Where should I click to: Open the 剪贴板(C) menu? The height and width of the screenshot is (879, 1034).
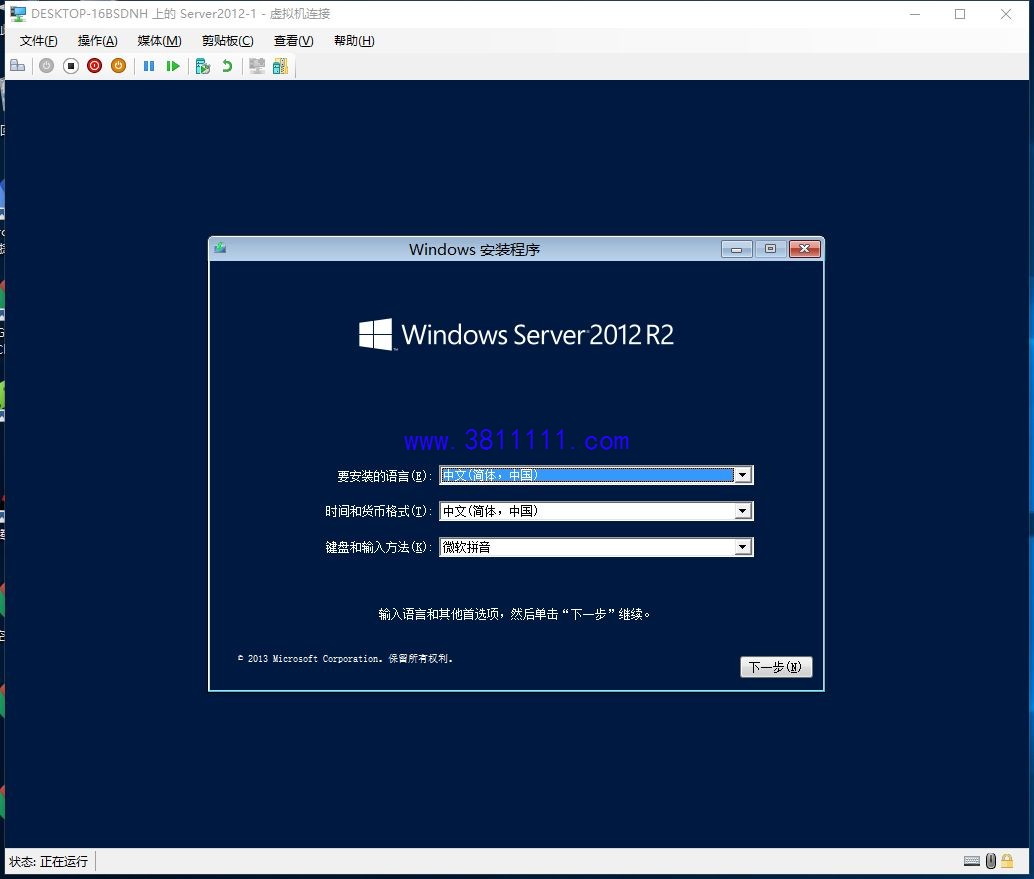click(228, 41)
